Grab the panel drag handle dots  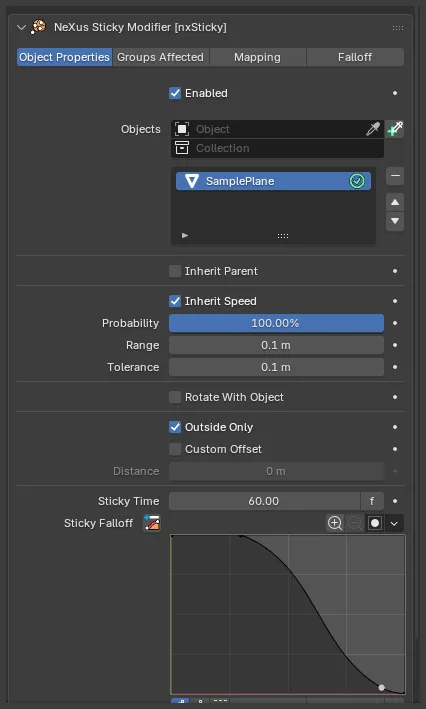pyautogui.click(x=398, y=28)
